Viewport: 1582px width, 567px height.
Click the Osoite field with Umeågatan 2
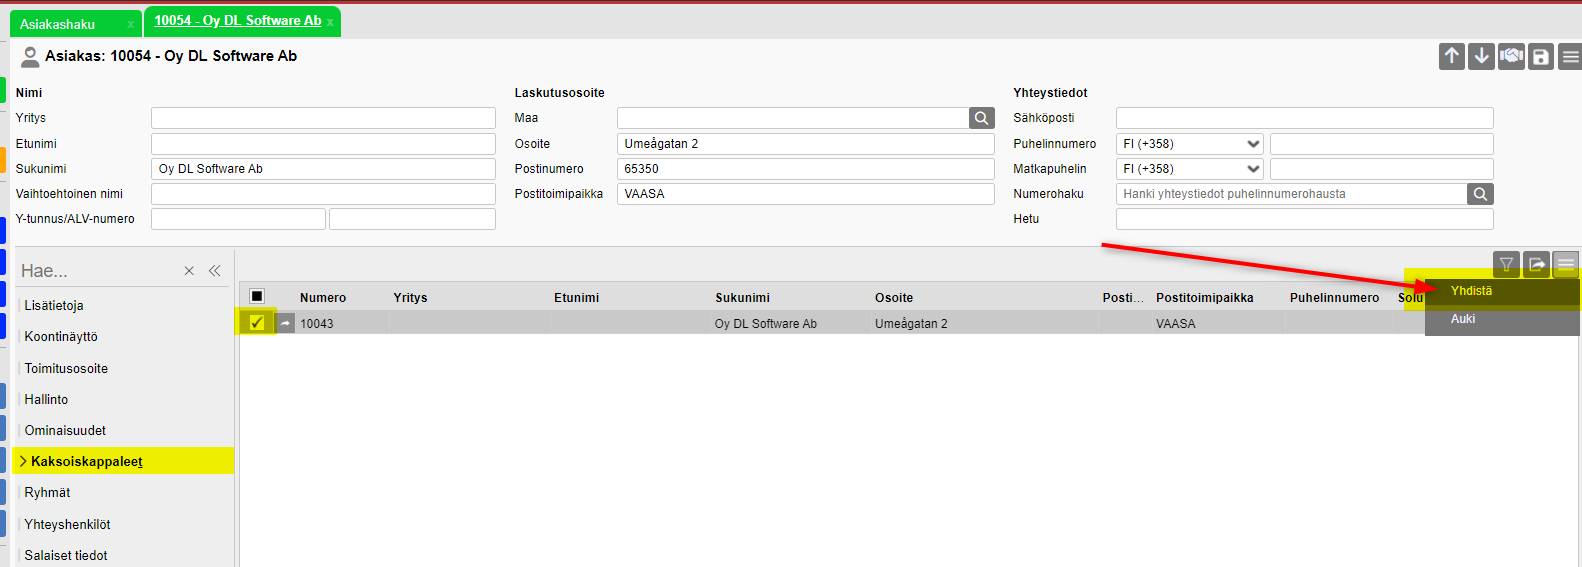tap(806, 144)
